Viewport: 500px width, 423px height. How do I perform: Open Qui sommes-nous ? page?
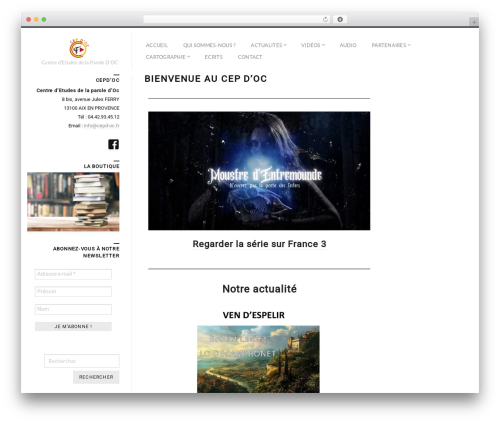click(x=209, y=45)
